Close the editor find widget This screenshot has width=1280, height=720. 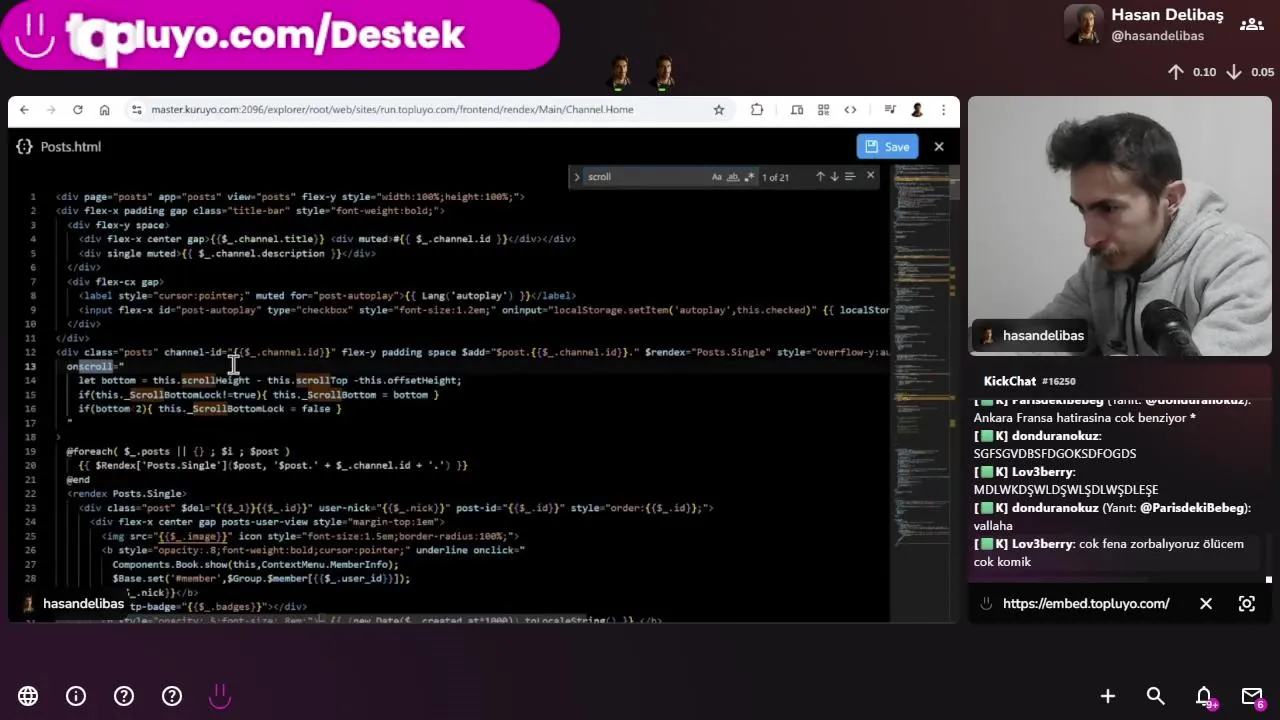870,176
